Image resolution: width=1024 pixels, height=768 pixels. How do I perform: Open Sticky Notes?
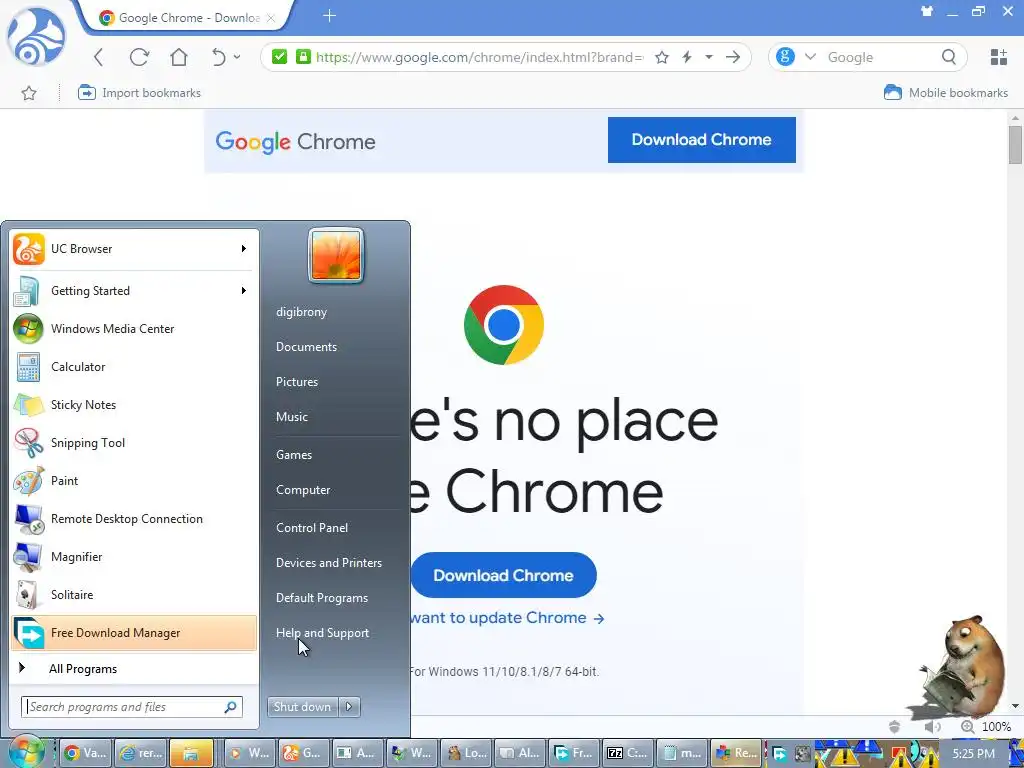click(x=134, y=405)
